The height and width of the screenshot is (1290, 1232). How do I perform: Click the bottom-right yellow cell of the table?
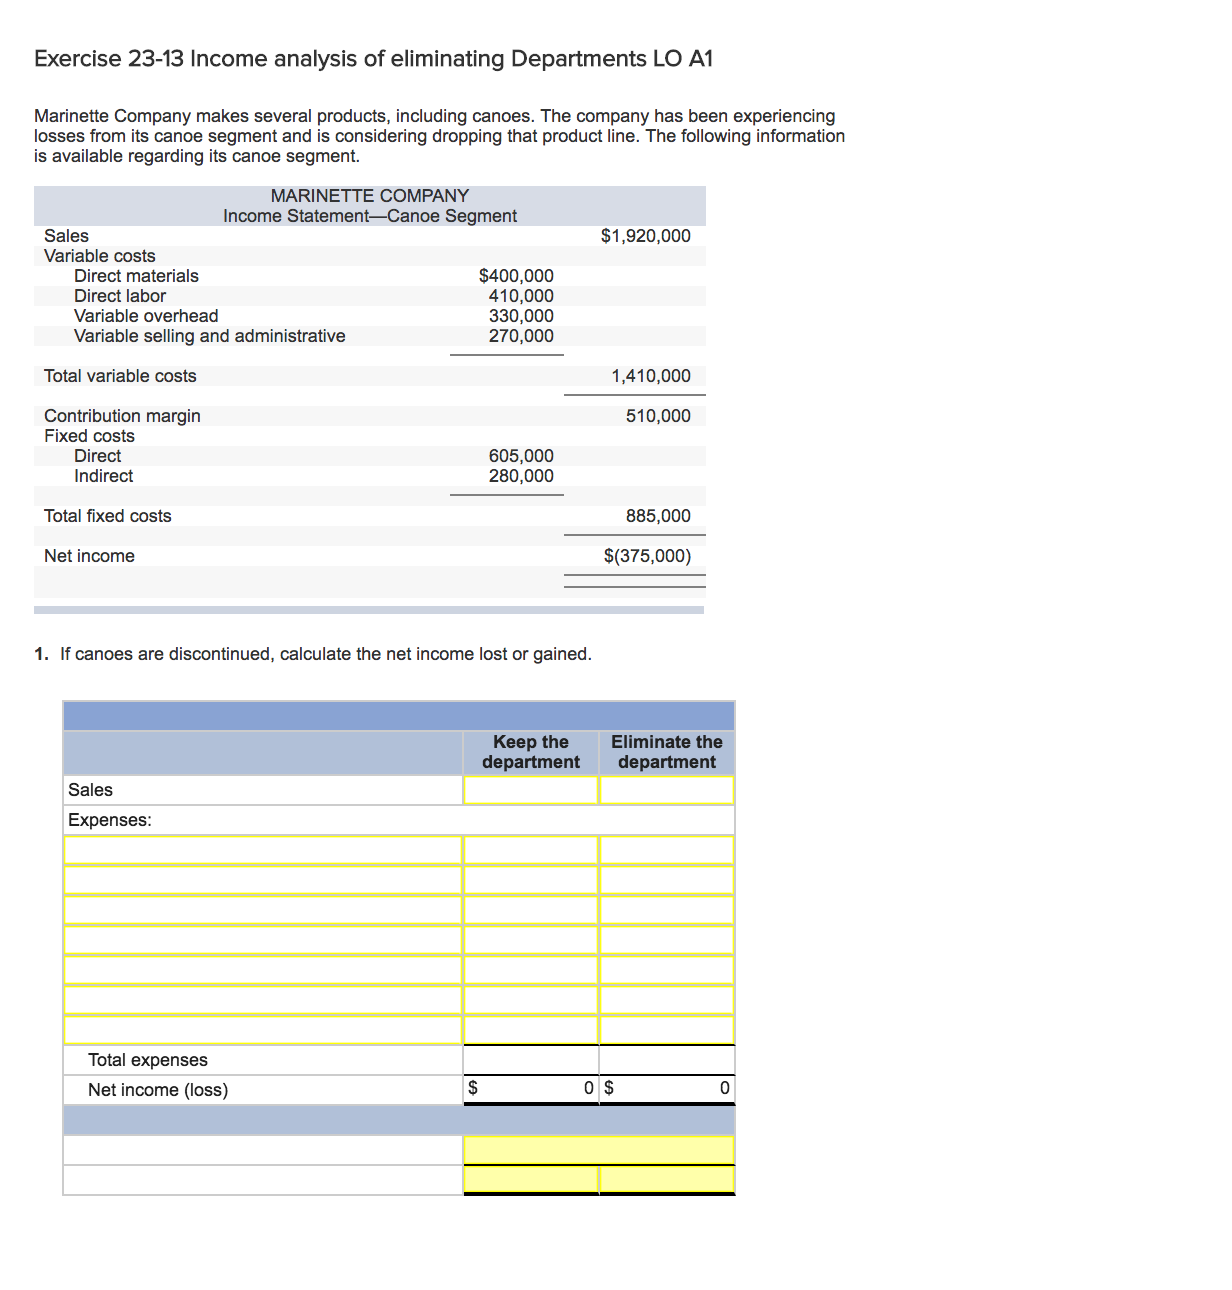click(x=667, y=1180)
